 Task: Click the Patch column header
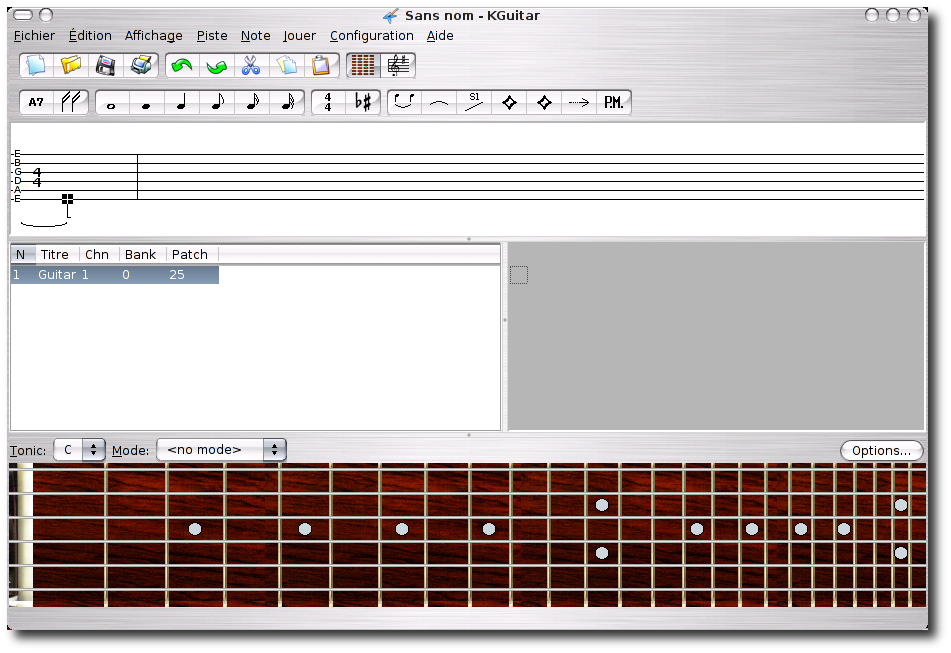tap(190, 255)
